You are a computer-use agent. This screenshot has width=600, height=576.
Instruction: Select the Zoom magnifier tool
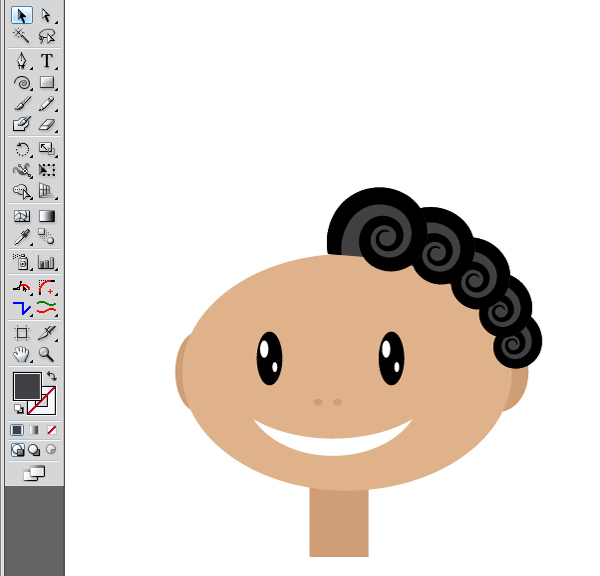[x=46, y=354]
